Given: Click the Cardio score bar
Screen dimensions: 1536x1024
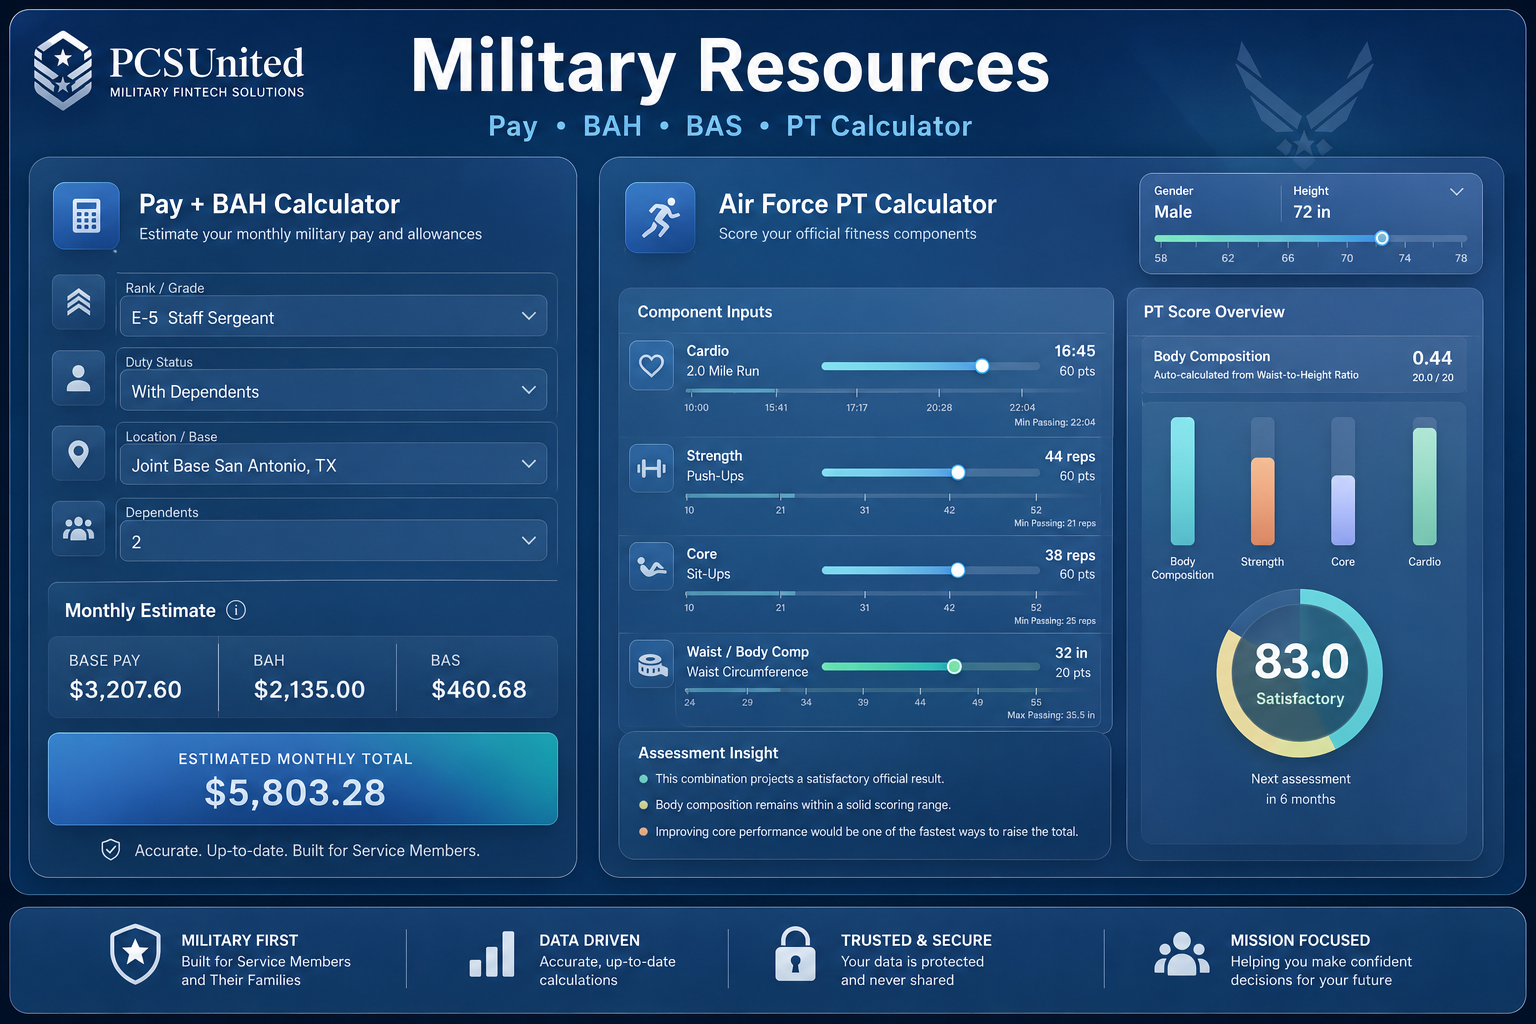Looking at the screenshot, I should click(x=1424, y=481).
